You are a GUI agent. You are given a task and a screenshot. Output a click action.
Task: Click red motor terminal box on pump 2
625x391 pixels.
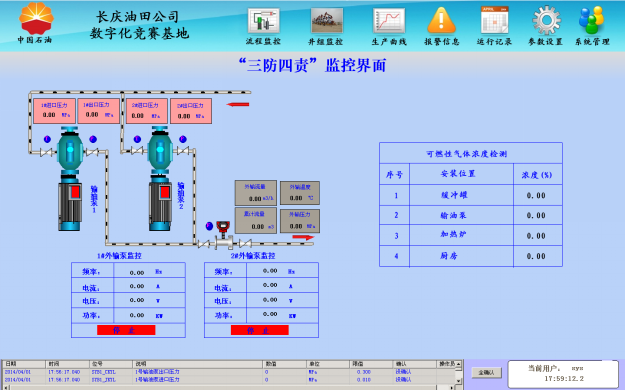pyautogui.click(x=165, y=193)
